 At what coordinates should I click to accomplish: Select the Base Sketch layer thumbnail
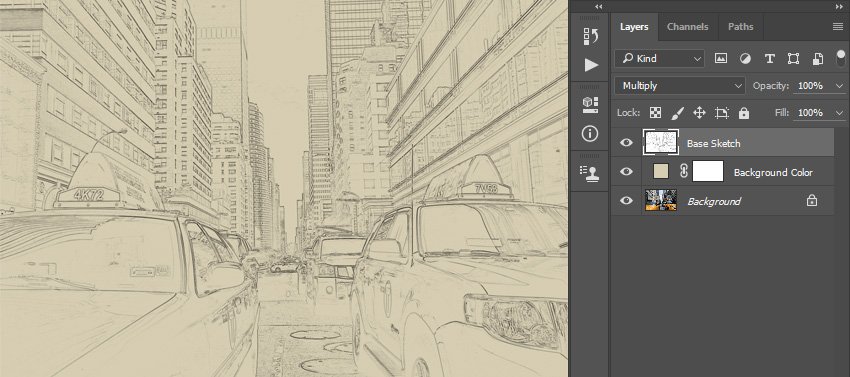pyautogui.click(x=660, y=143)
